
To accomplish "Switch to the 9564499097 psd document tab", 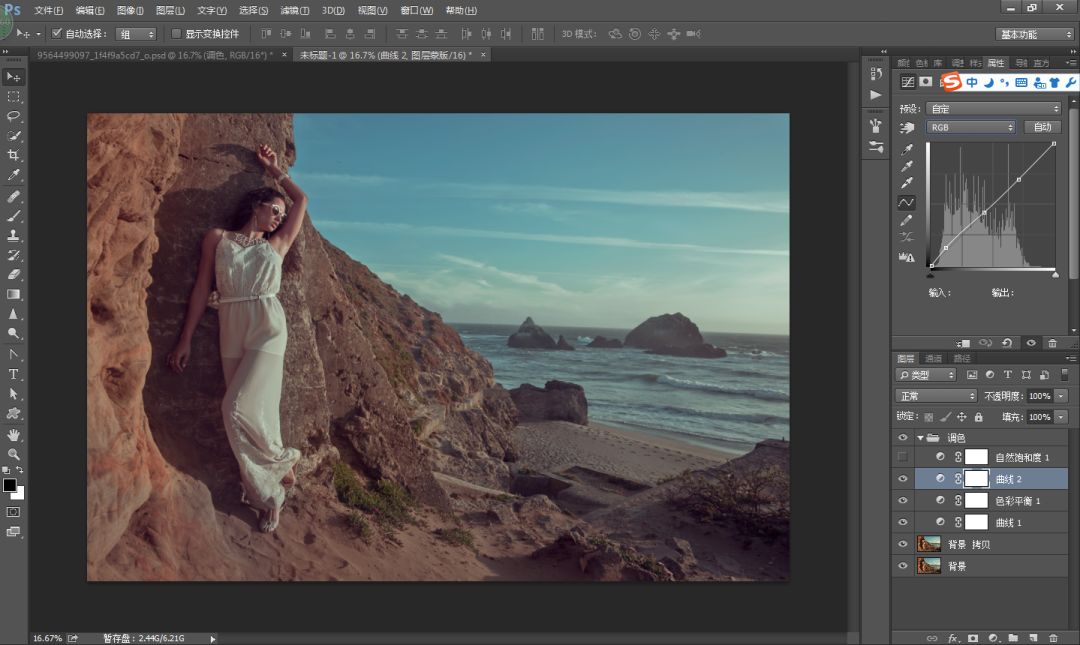I will (x=152, y=54).
